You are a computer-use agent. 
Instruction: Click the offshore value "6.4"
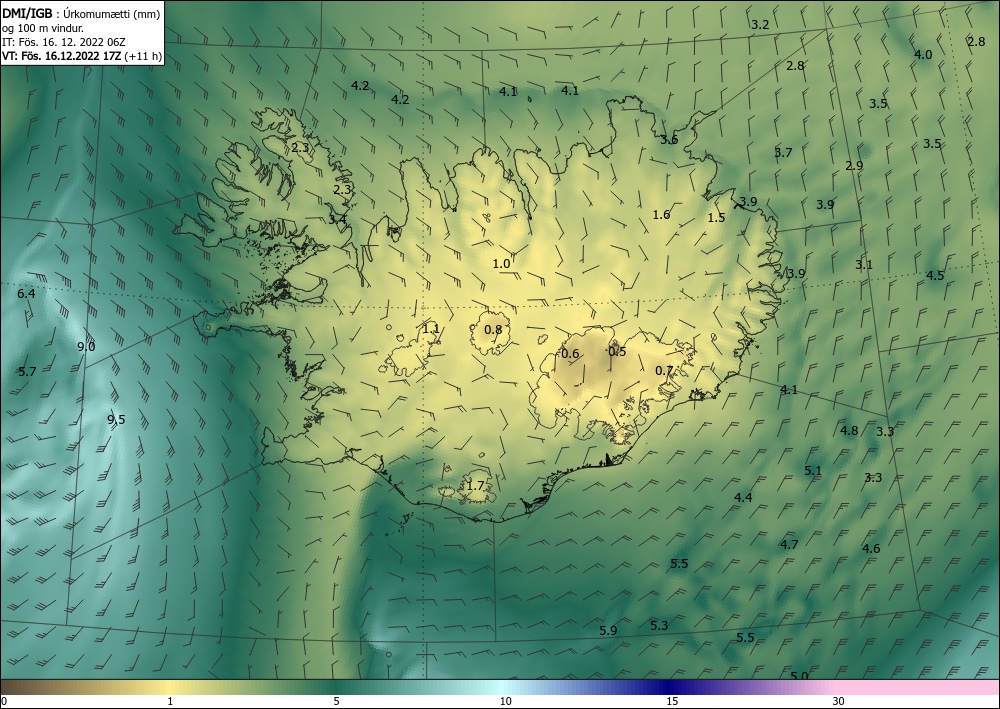click(26, 294)
